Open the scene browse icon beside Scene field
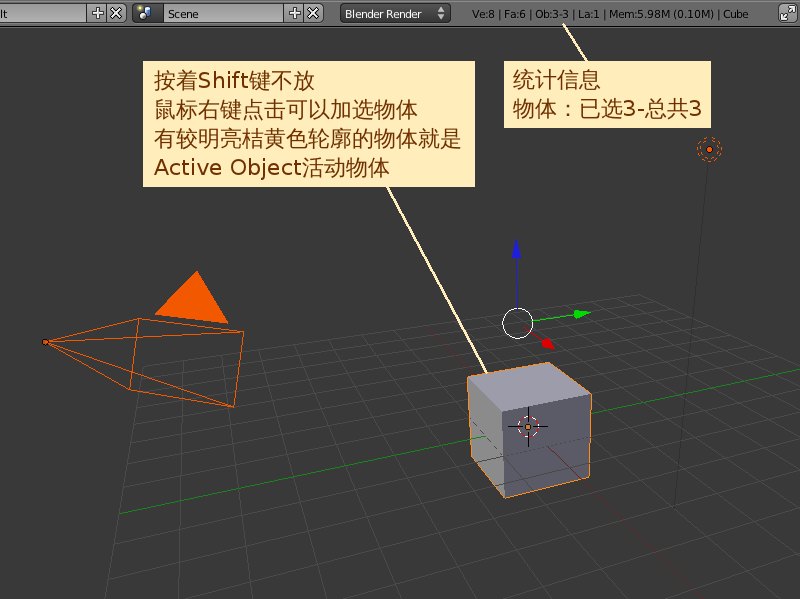 tap(147, 13)
